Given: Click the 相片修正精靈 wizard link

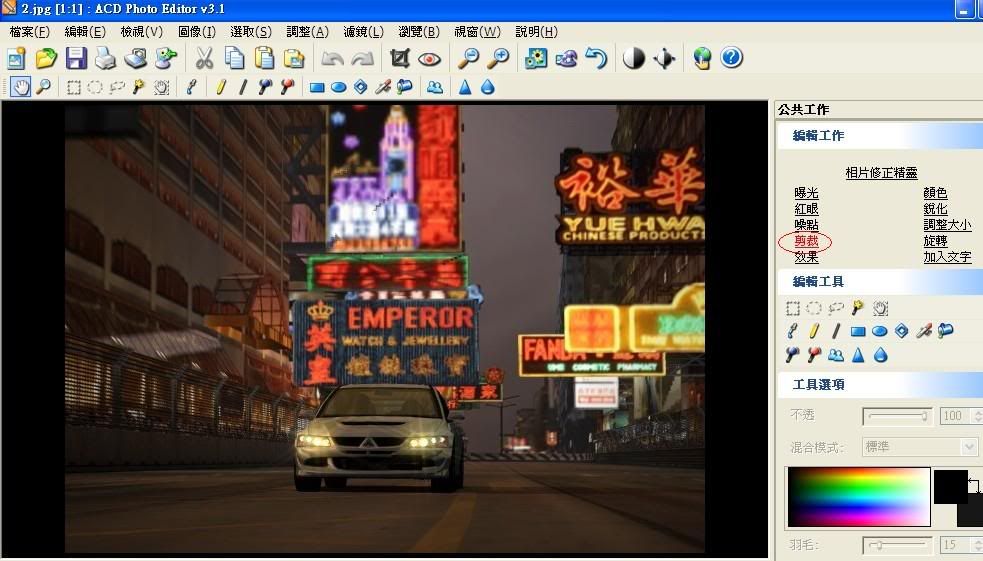Looking at the screenshot, I should [881, 173].
